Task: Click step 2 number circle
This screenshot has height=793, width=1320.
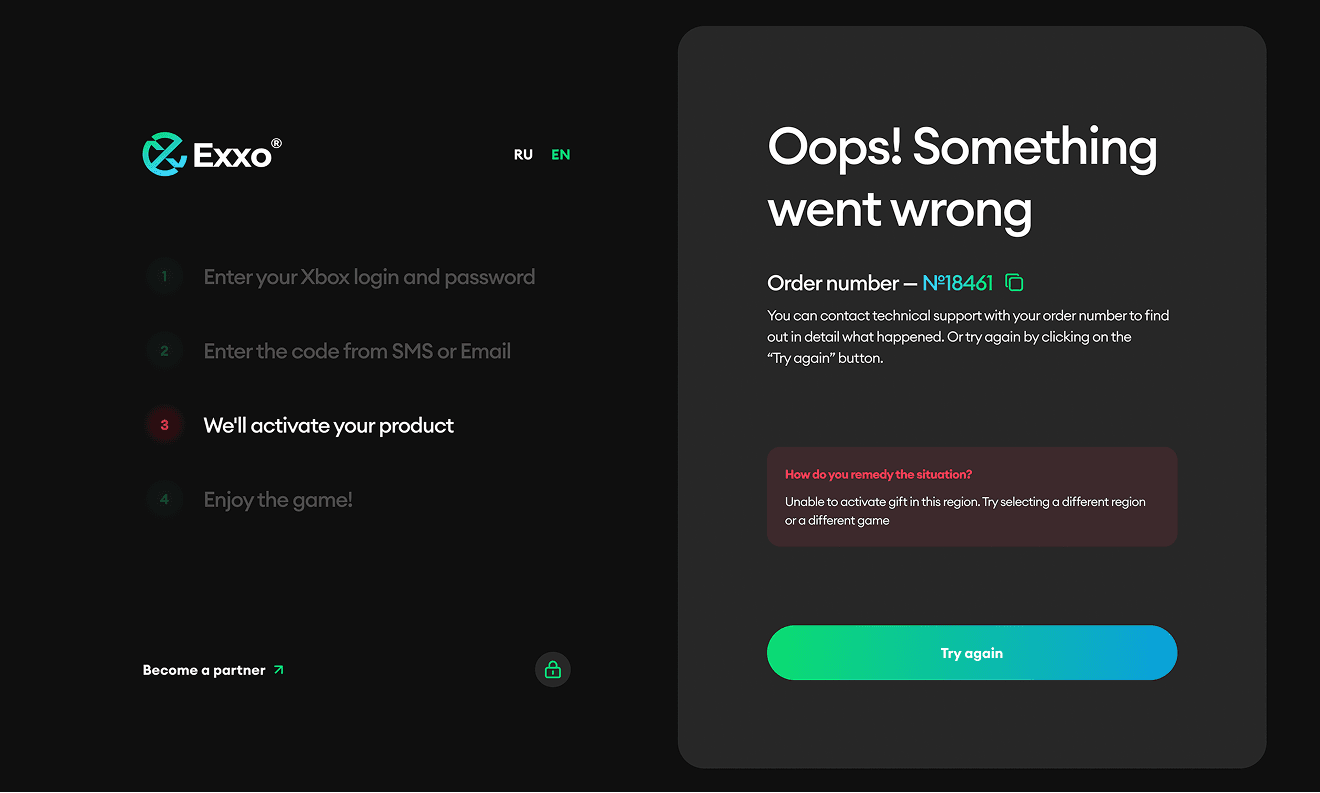Action: (165, 351)
